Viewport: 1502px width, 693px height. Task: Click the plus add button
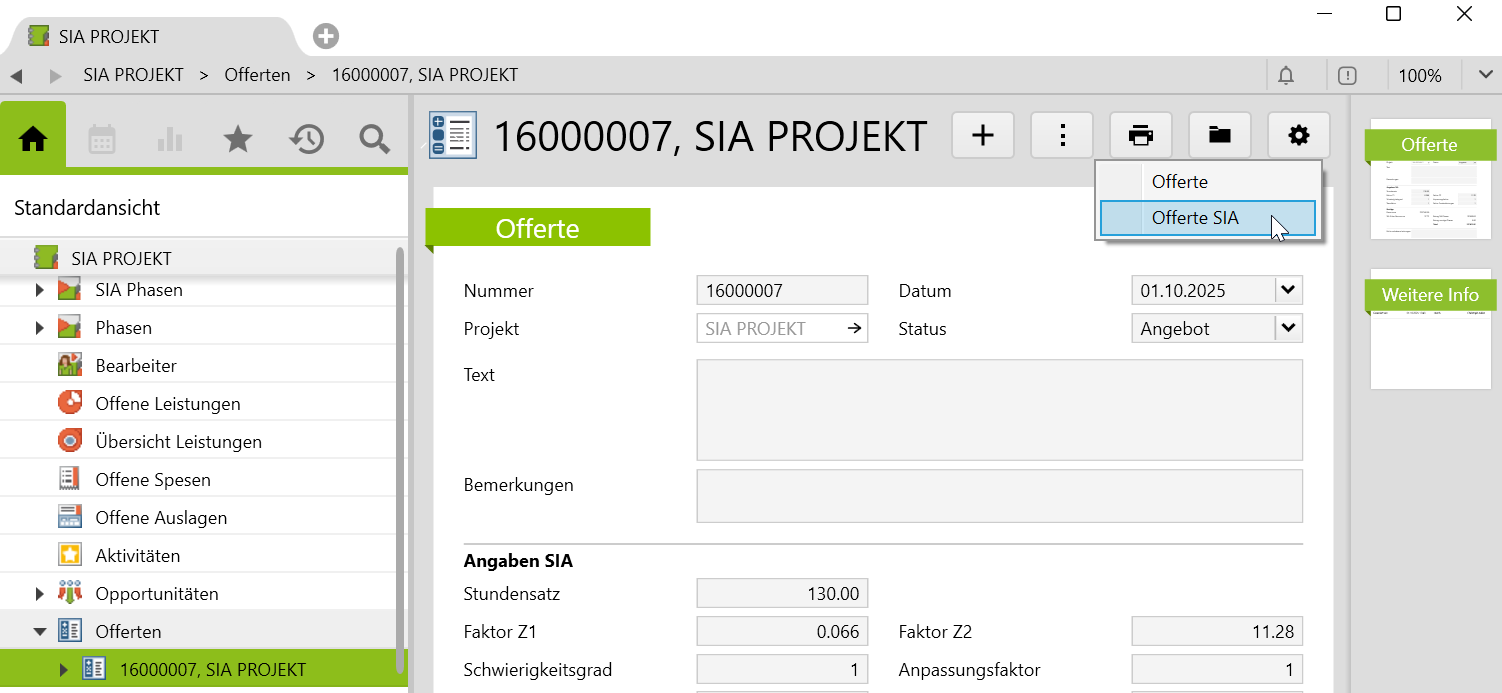pos(982,135)
